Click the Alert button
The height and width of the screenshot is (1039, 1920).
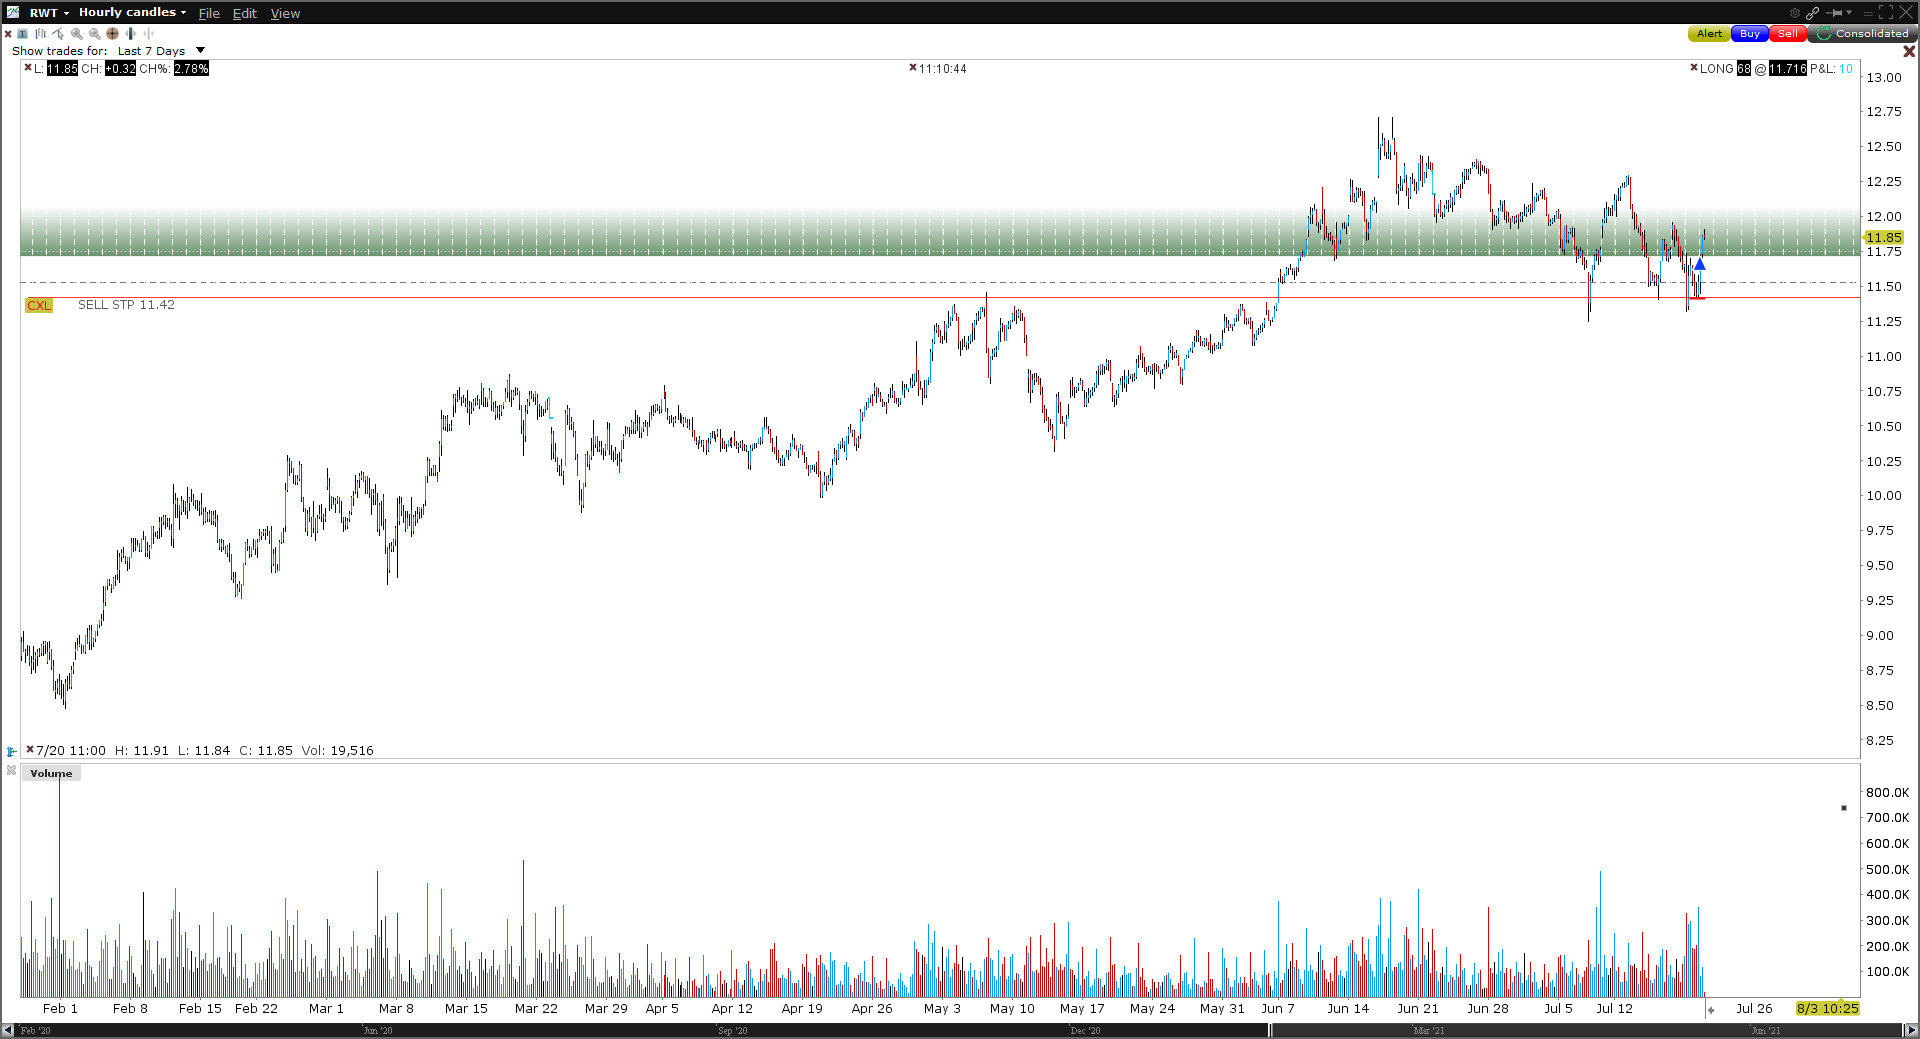point(1709,34)
